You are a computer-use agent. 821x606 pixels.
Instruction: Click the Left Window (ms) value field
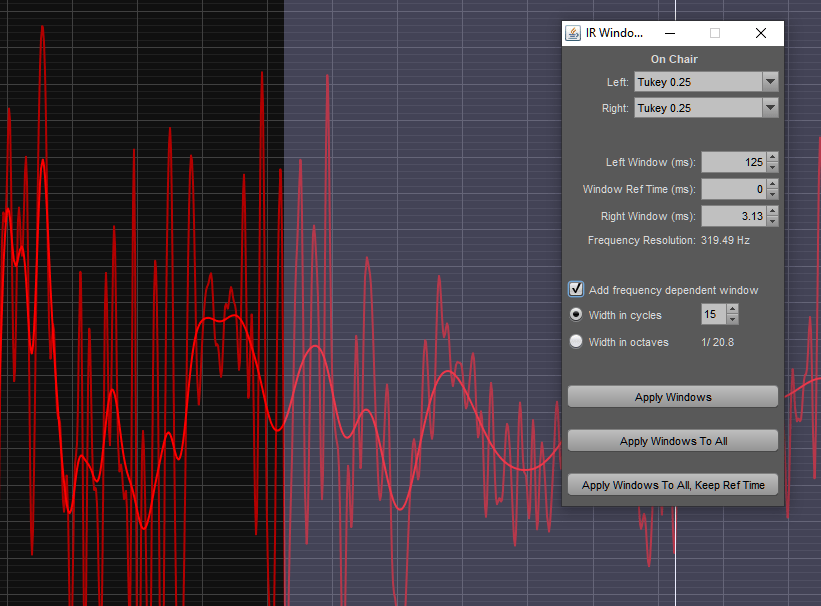[x=734, y=162]
